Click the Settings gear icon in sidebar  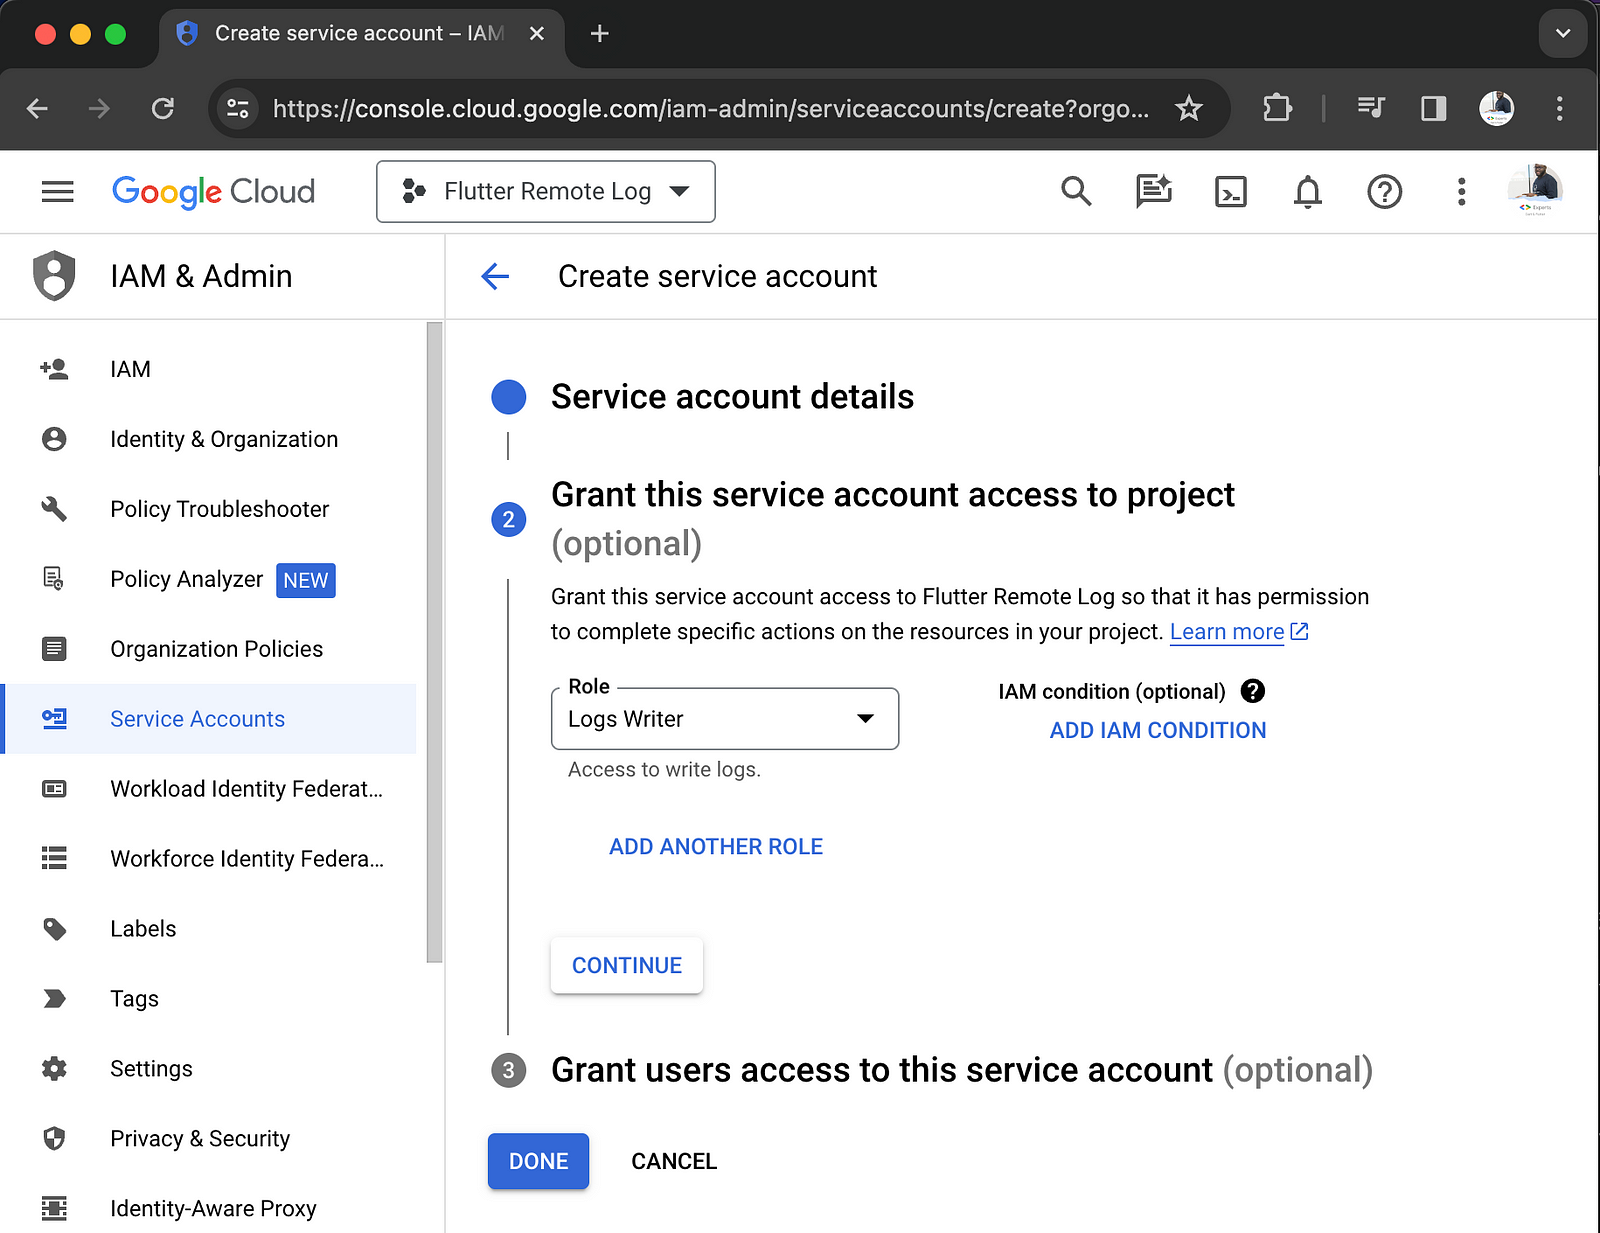[54, 1069]
